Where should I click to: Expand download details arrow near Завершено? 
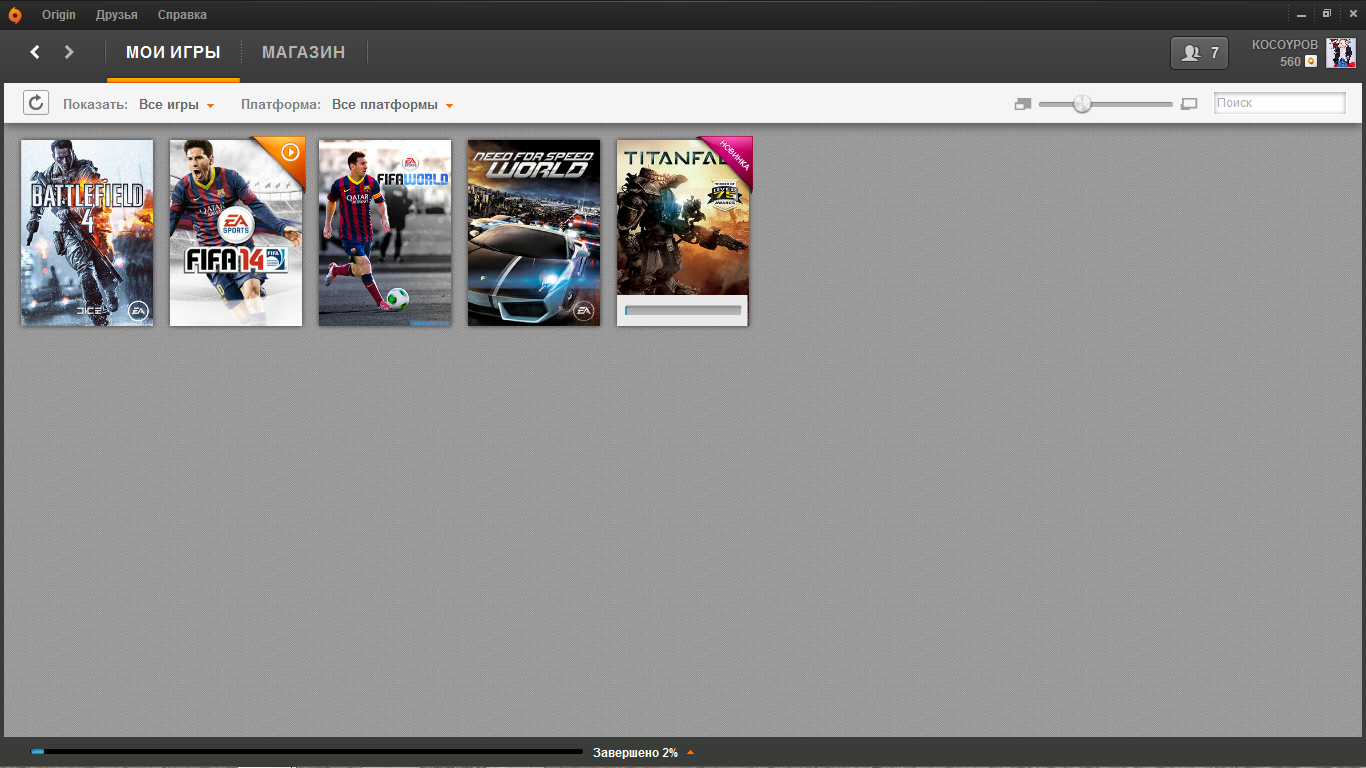tap(690, 752)
